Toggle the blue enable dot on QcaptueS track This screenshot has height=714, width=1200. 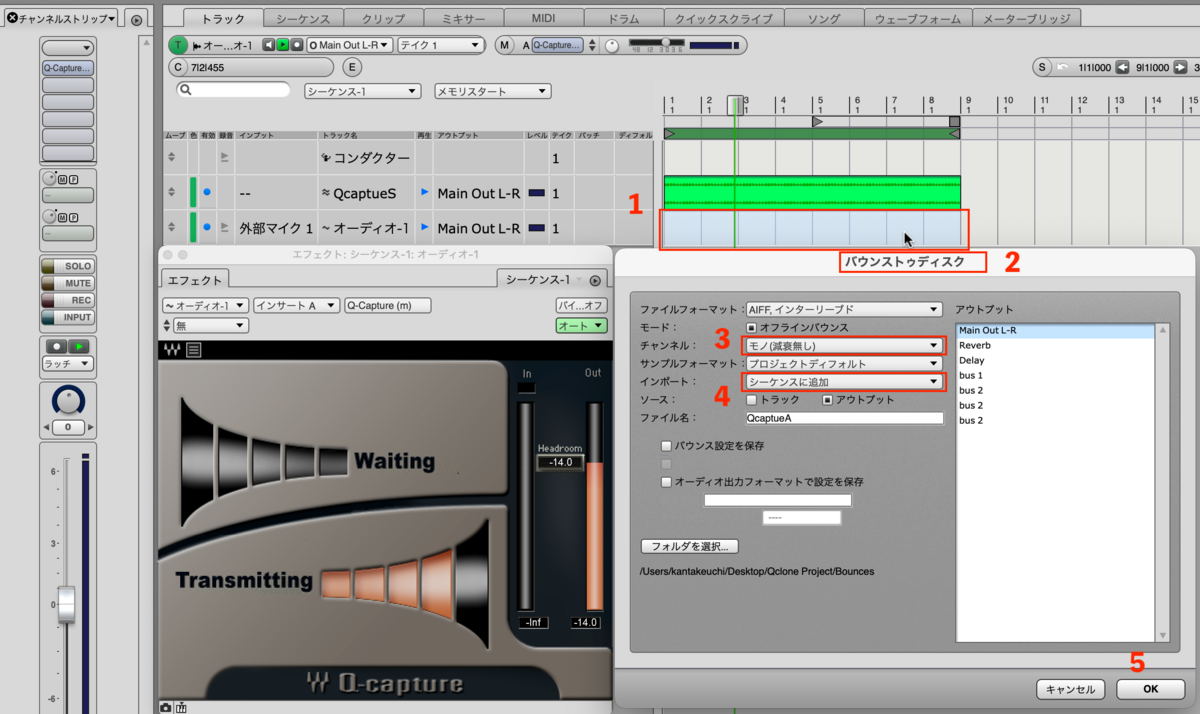coord(207,192)
